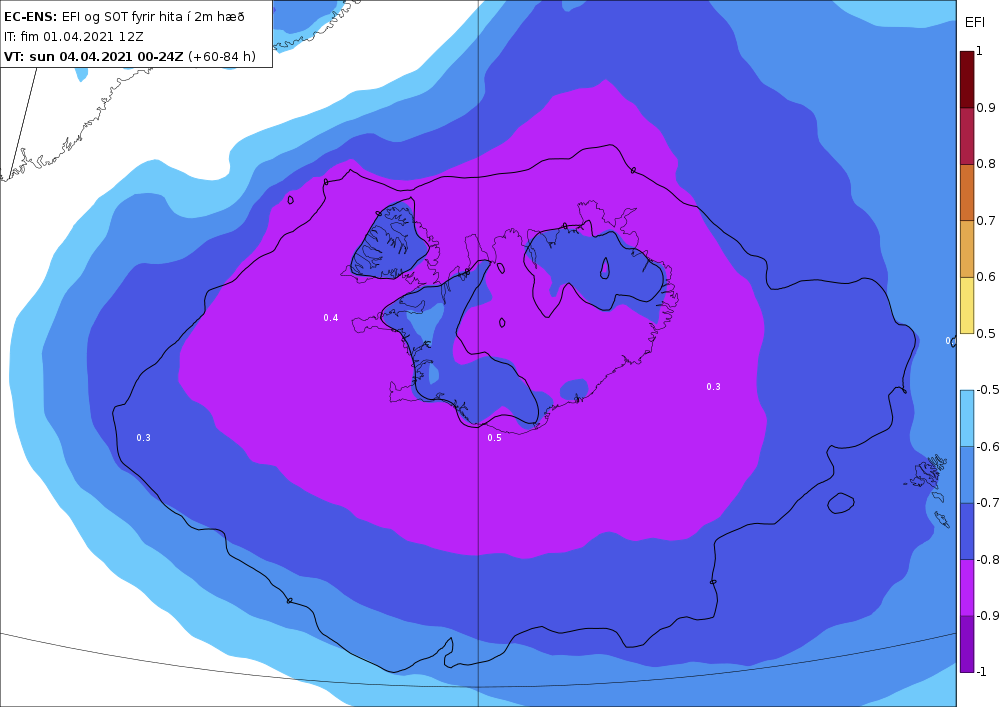1000x707 pixels.
Task: Click the white '0.3' contour label east of Iceland
Action: pyautogui.click(x=713, y=386)
